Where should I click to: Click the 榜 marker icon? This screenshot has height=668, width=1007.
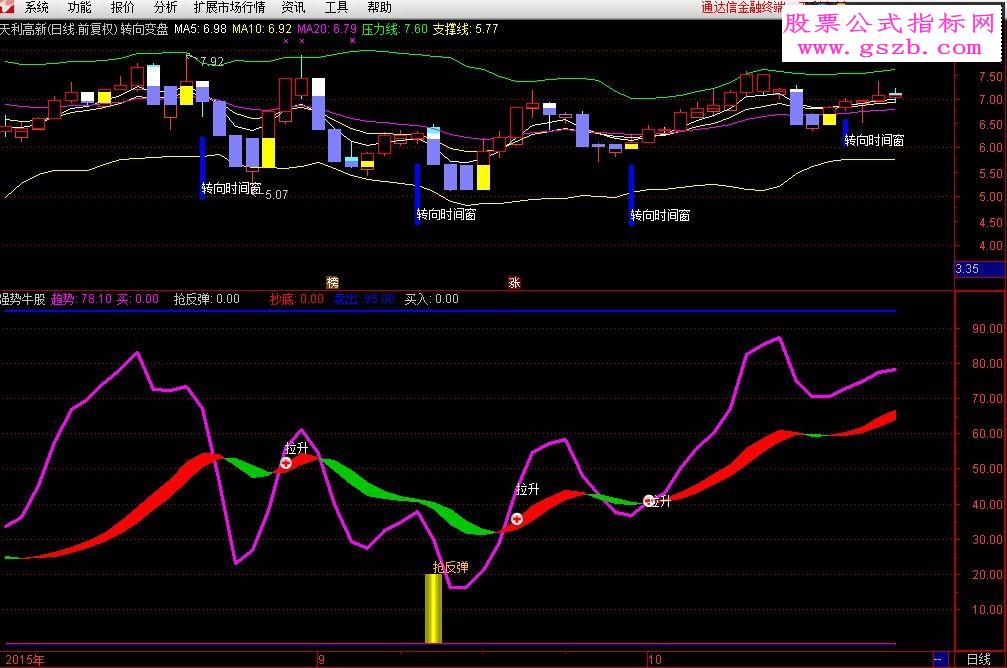[332, 282]
